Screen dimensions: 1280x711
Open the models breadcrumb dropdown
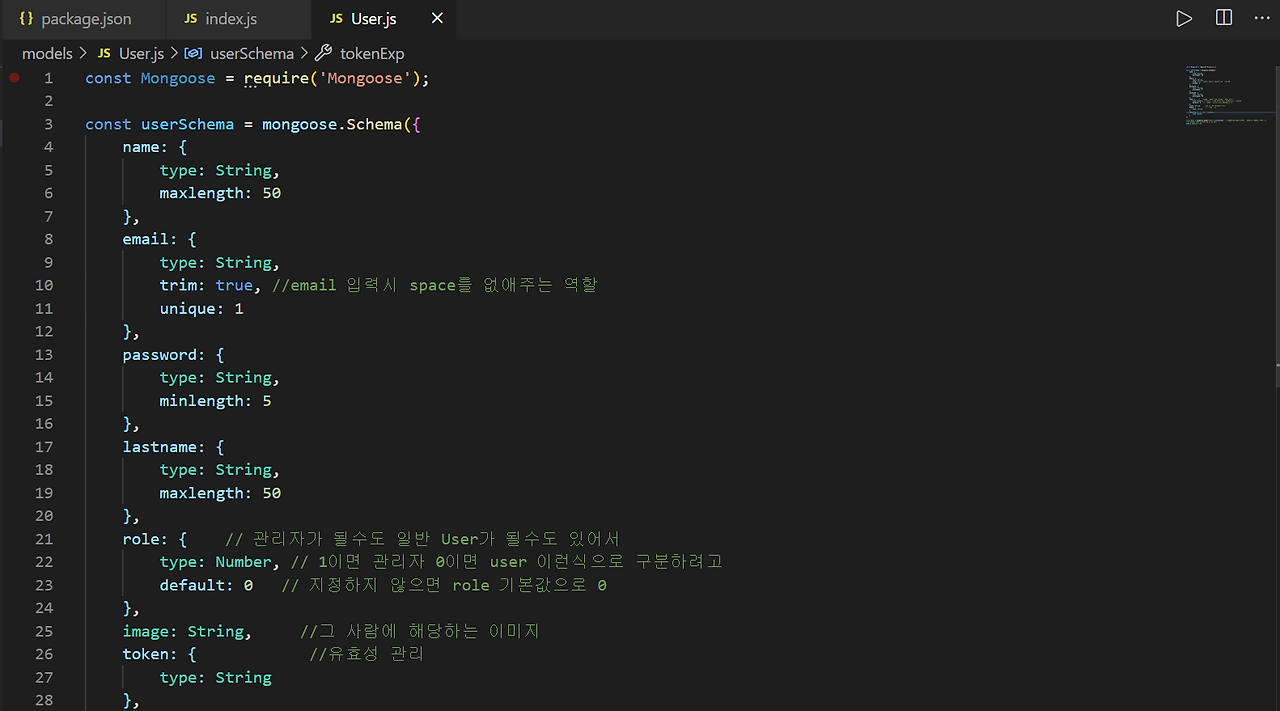coord(47,53)
